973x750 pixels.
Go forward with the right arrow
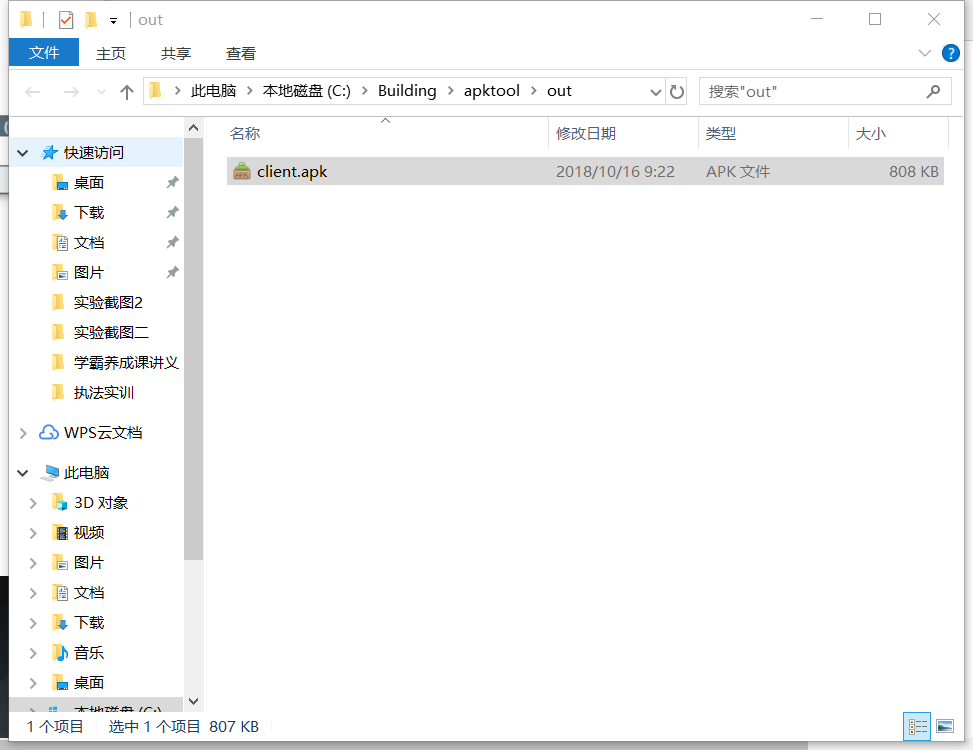(71, 92)
